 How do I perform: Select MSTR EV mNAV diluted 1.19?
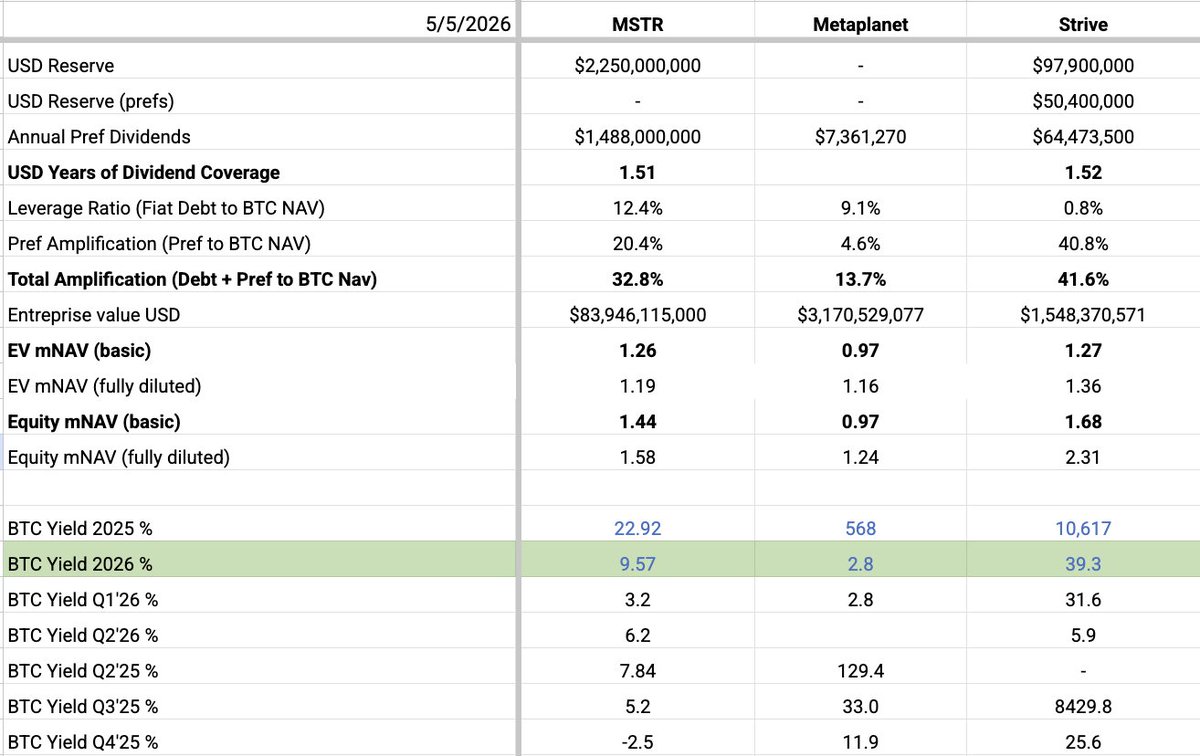[x=638, y=386]
